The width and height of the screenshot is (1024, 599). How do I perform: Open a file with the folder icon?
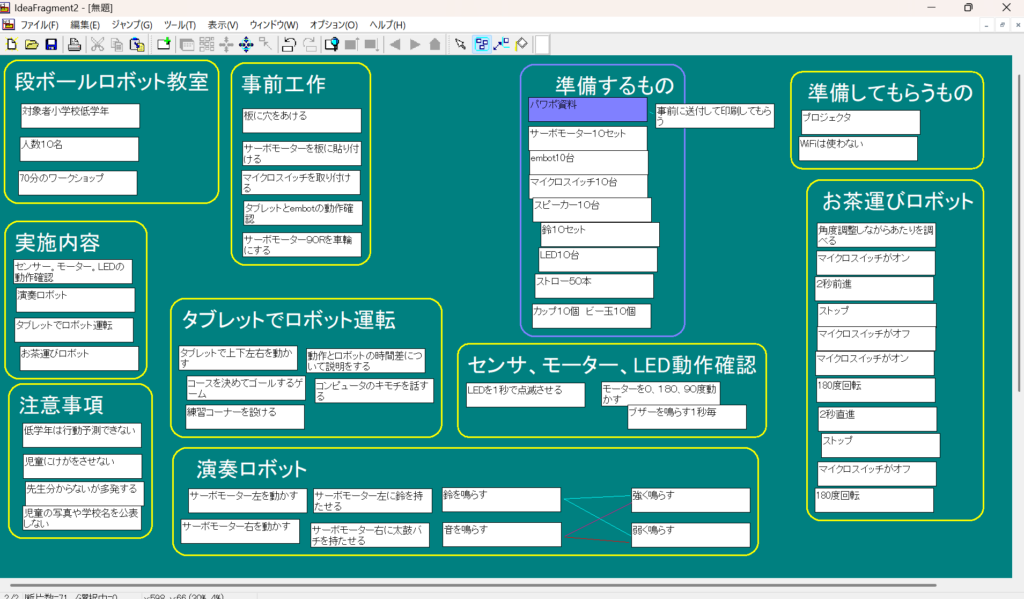[31, 44]
